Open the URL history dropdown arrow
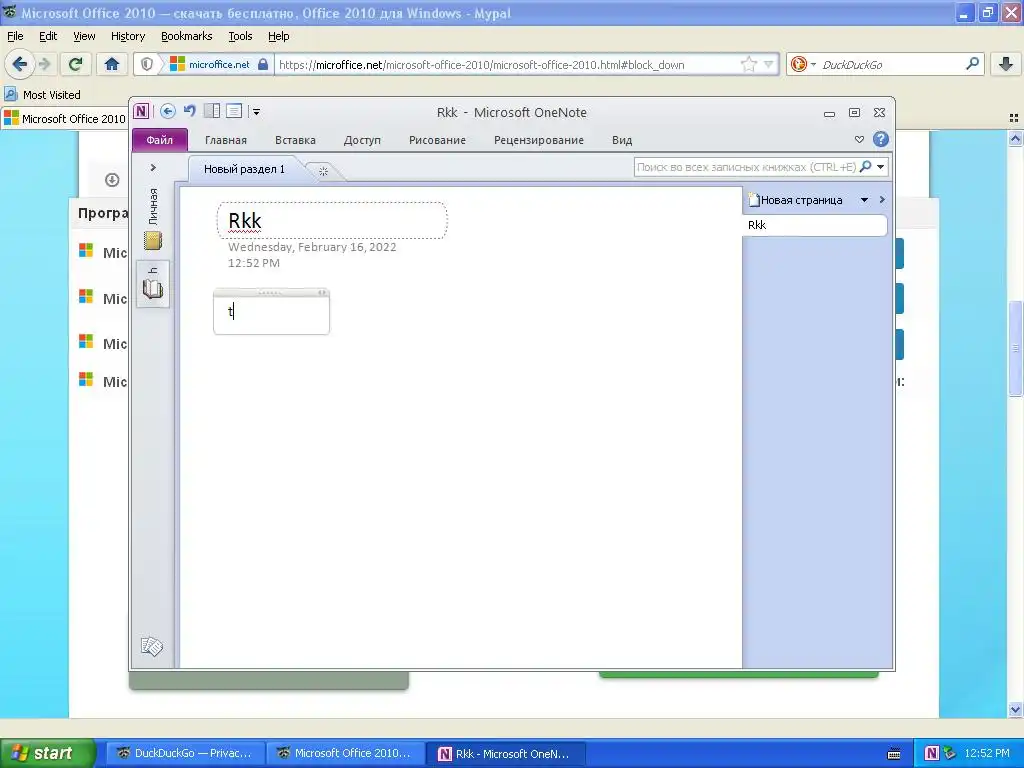 tap(769, 64)
